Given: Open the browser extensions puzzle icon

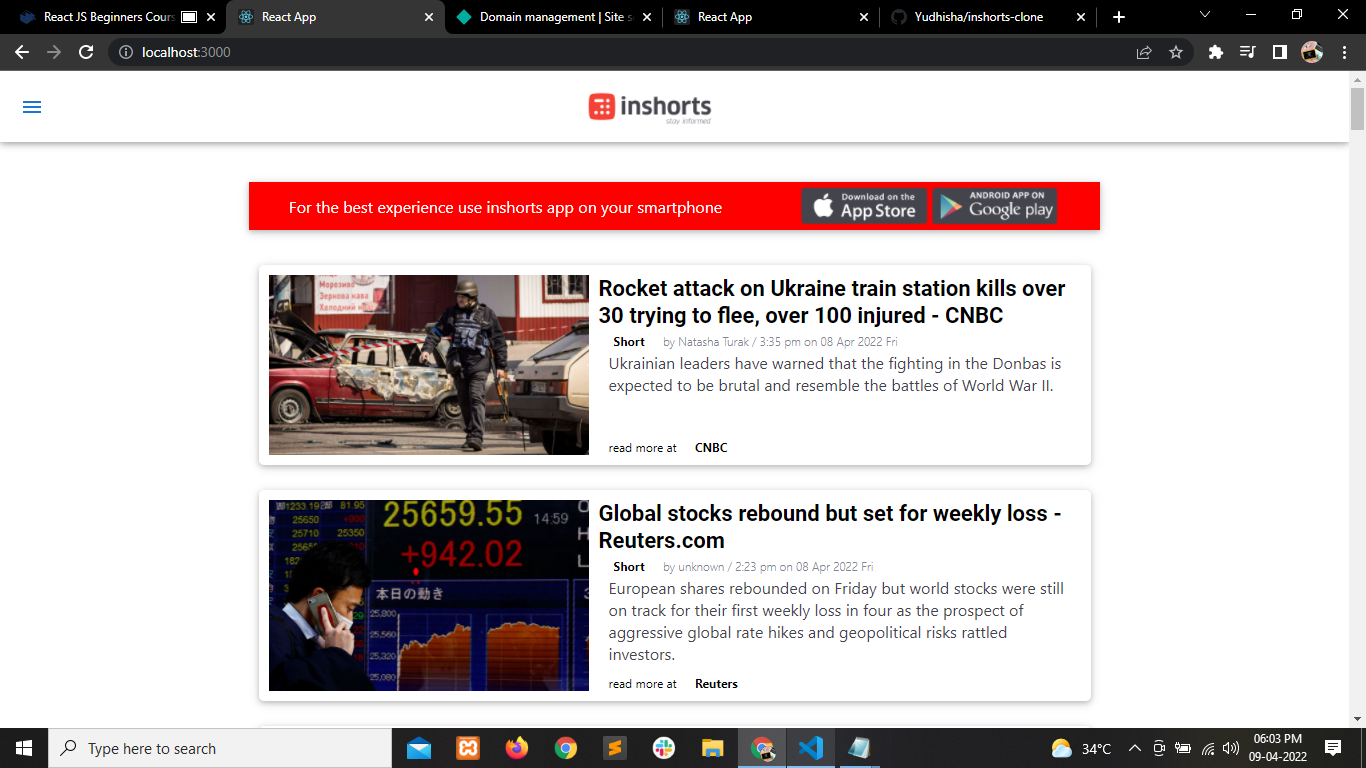Looking at the screenshot, I should point(1215,52).
